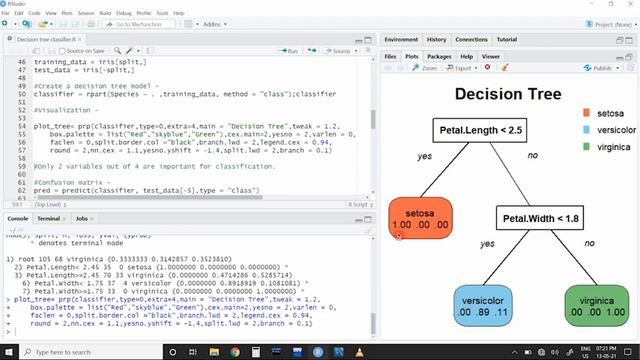Open the New Project icon
640x360 pixels.
pos(27,24)
